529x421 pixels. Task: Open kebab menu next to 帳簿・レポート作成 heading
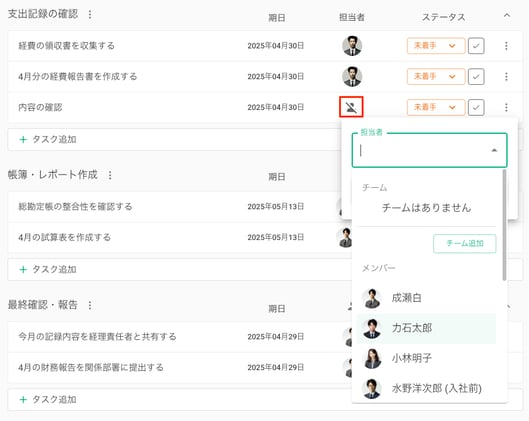110,175
